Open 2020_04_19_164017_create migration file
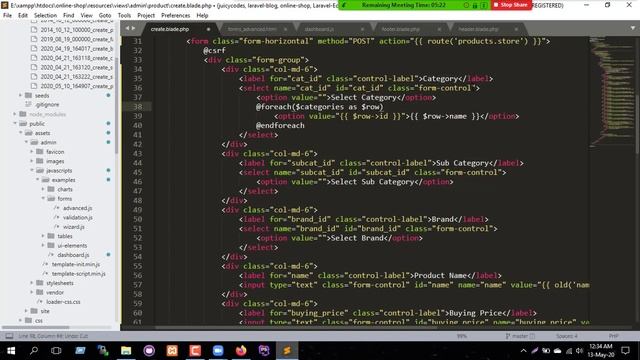The width and height of the screenshot is (640, 360). tap(76, 48)
